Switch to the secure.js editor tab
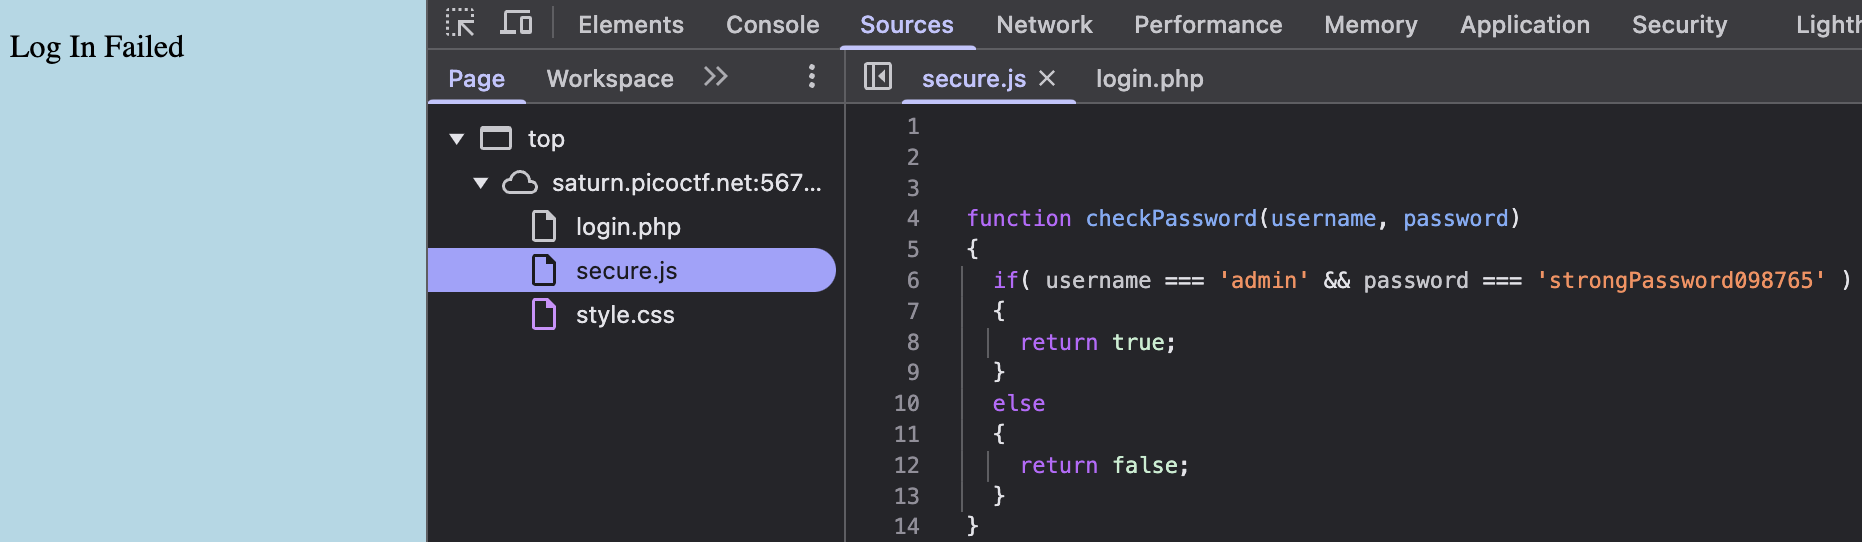Viewport: 1862px width, 542px height. [x=974, y=79]
